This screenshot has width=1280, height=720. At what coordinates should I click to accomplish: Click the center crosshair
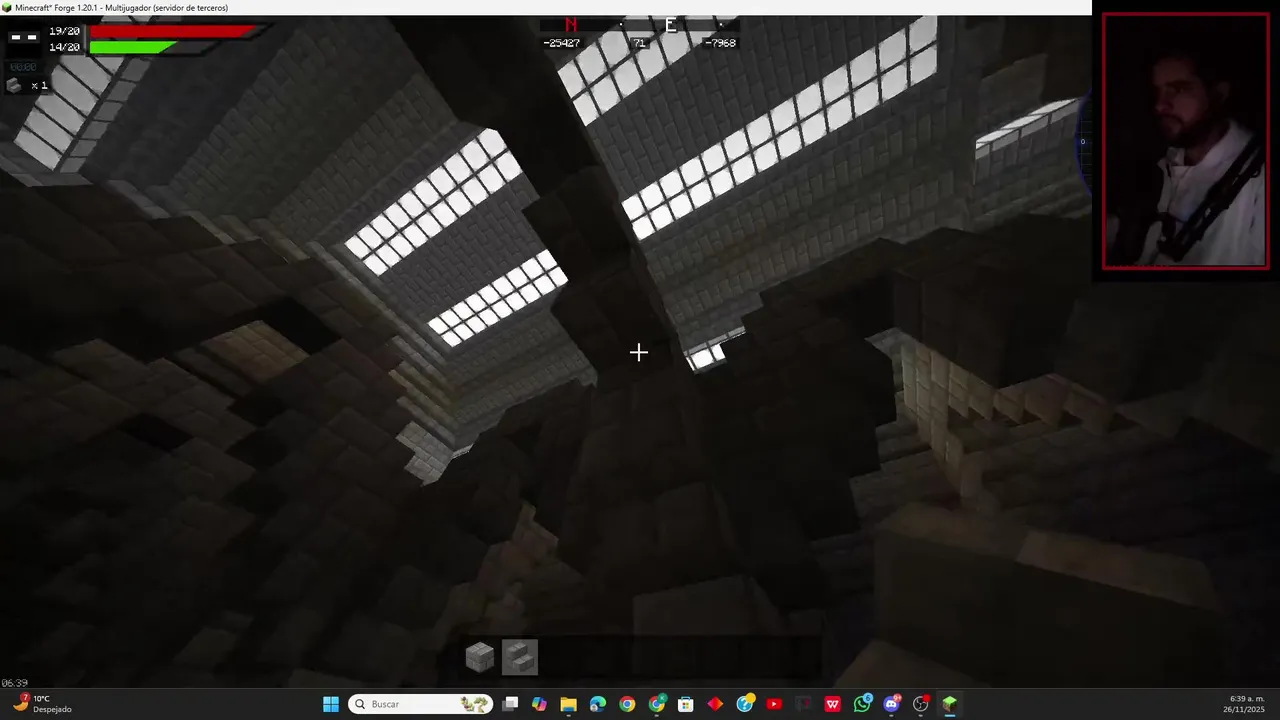[x=639, y=352]
